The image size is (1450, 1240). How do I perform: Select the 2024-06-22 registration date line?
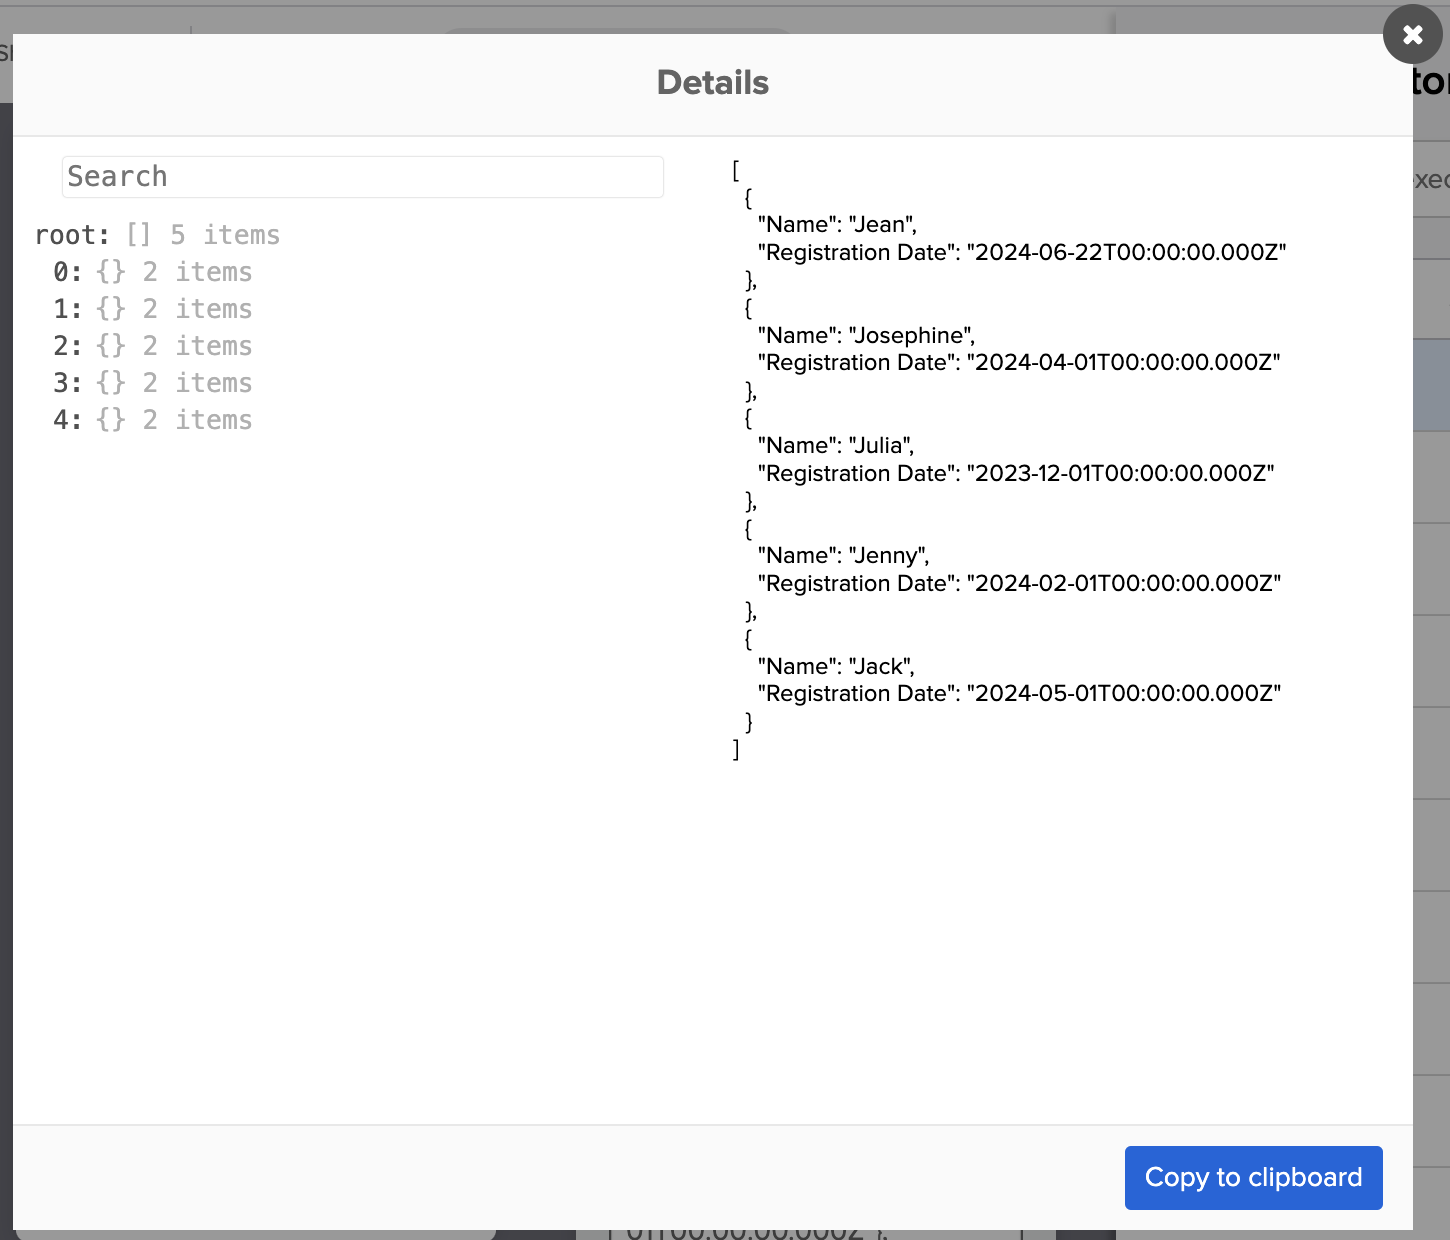1021,253
